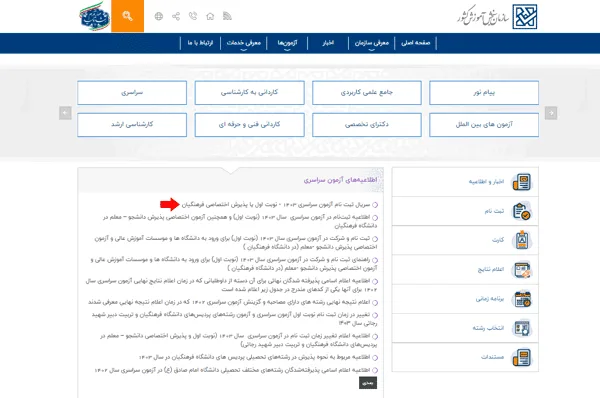This screenshot has width=600, height=398.
Task: Click the emblem logo beside search
Action: [95, 16]
